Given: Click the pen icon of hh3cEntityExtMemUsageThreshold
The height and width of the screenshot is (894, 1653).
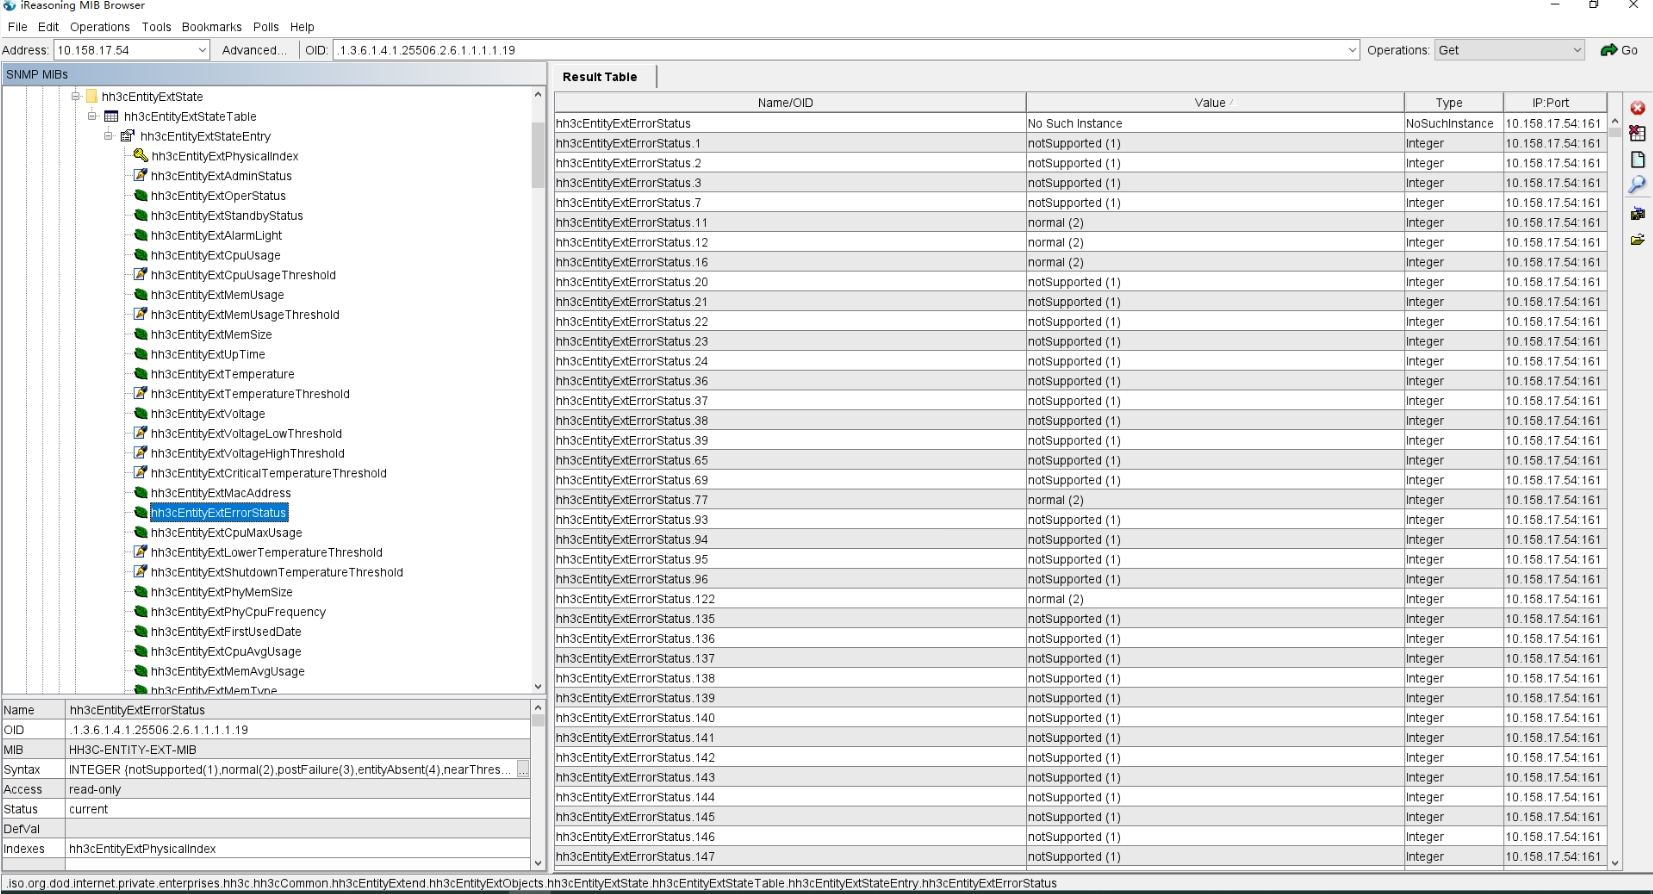Looking at the screenshot, I should tap(141, 315).
